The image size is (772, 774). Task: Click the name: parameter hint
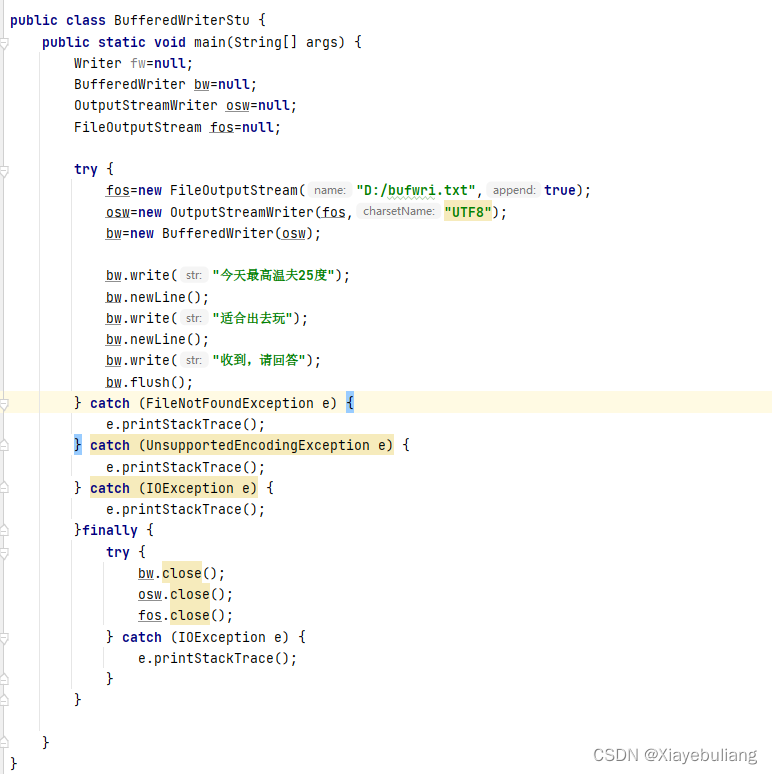[330, 190]
